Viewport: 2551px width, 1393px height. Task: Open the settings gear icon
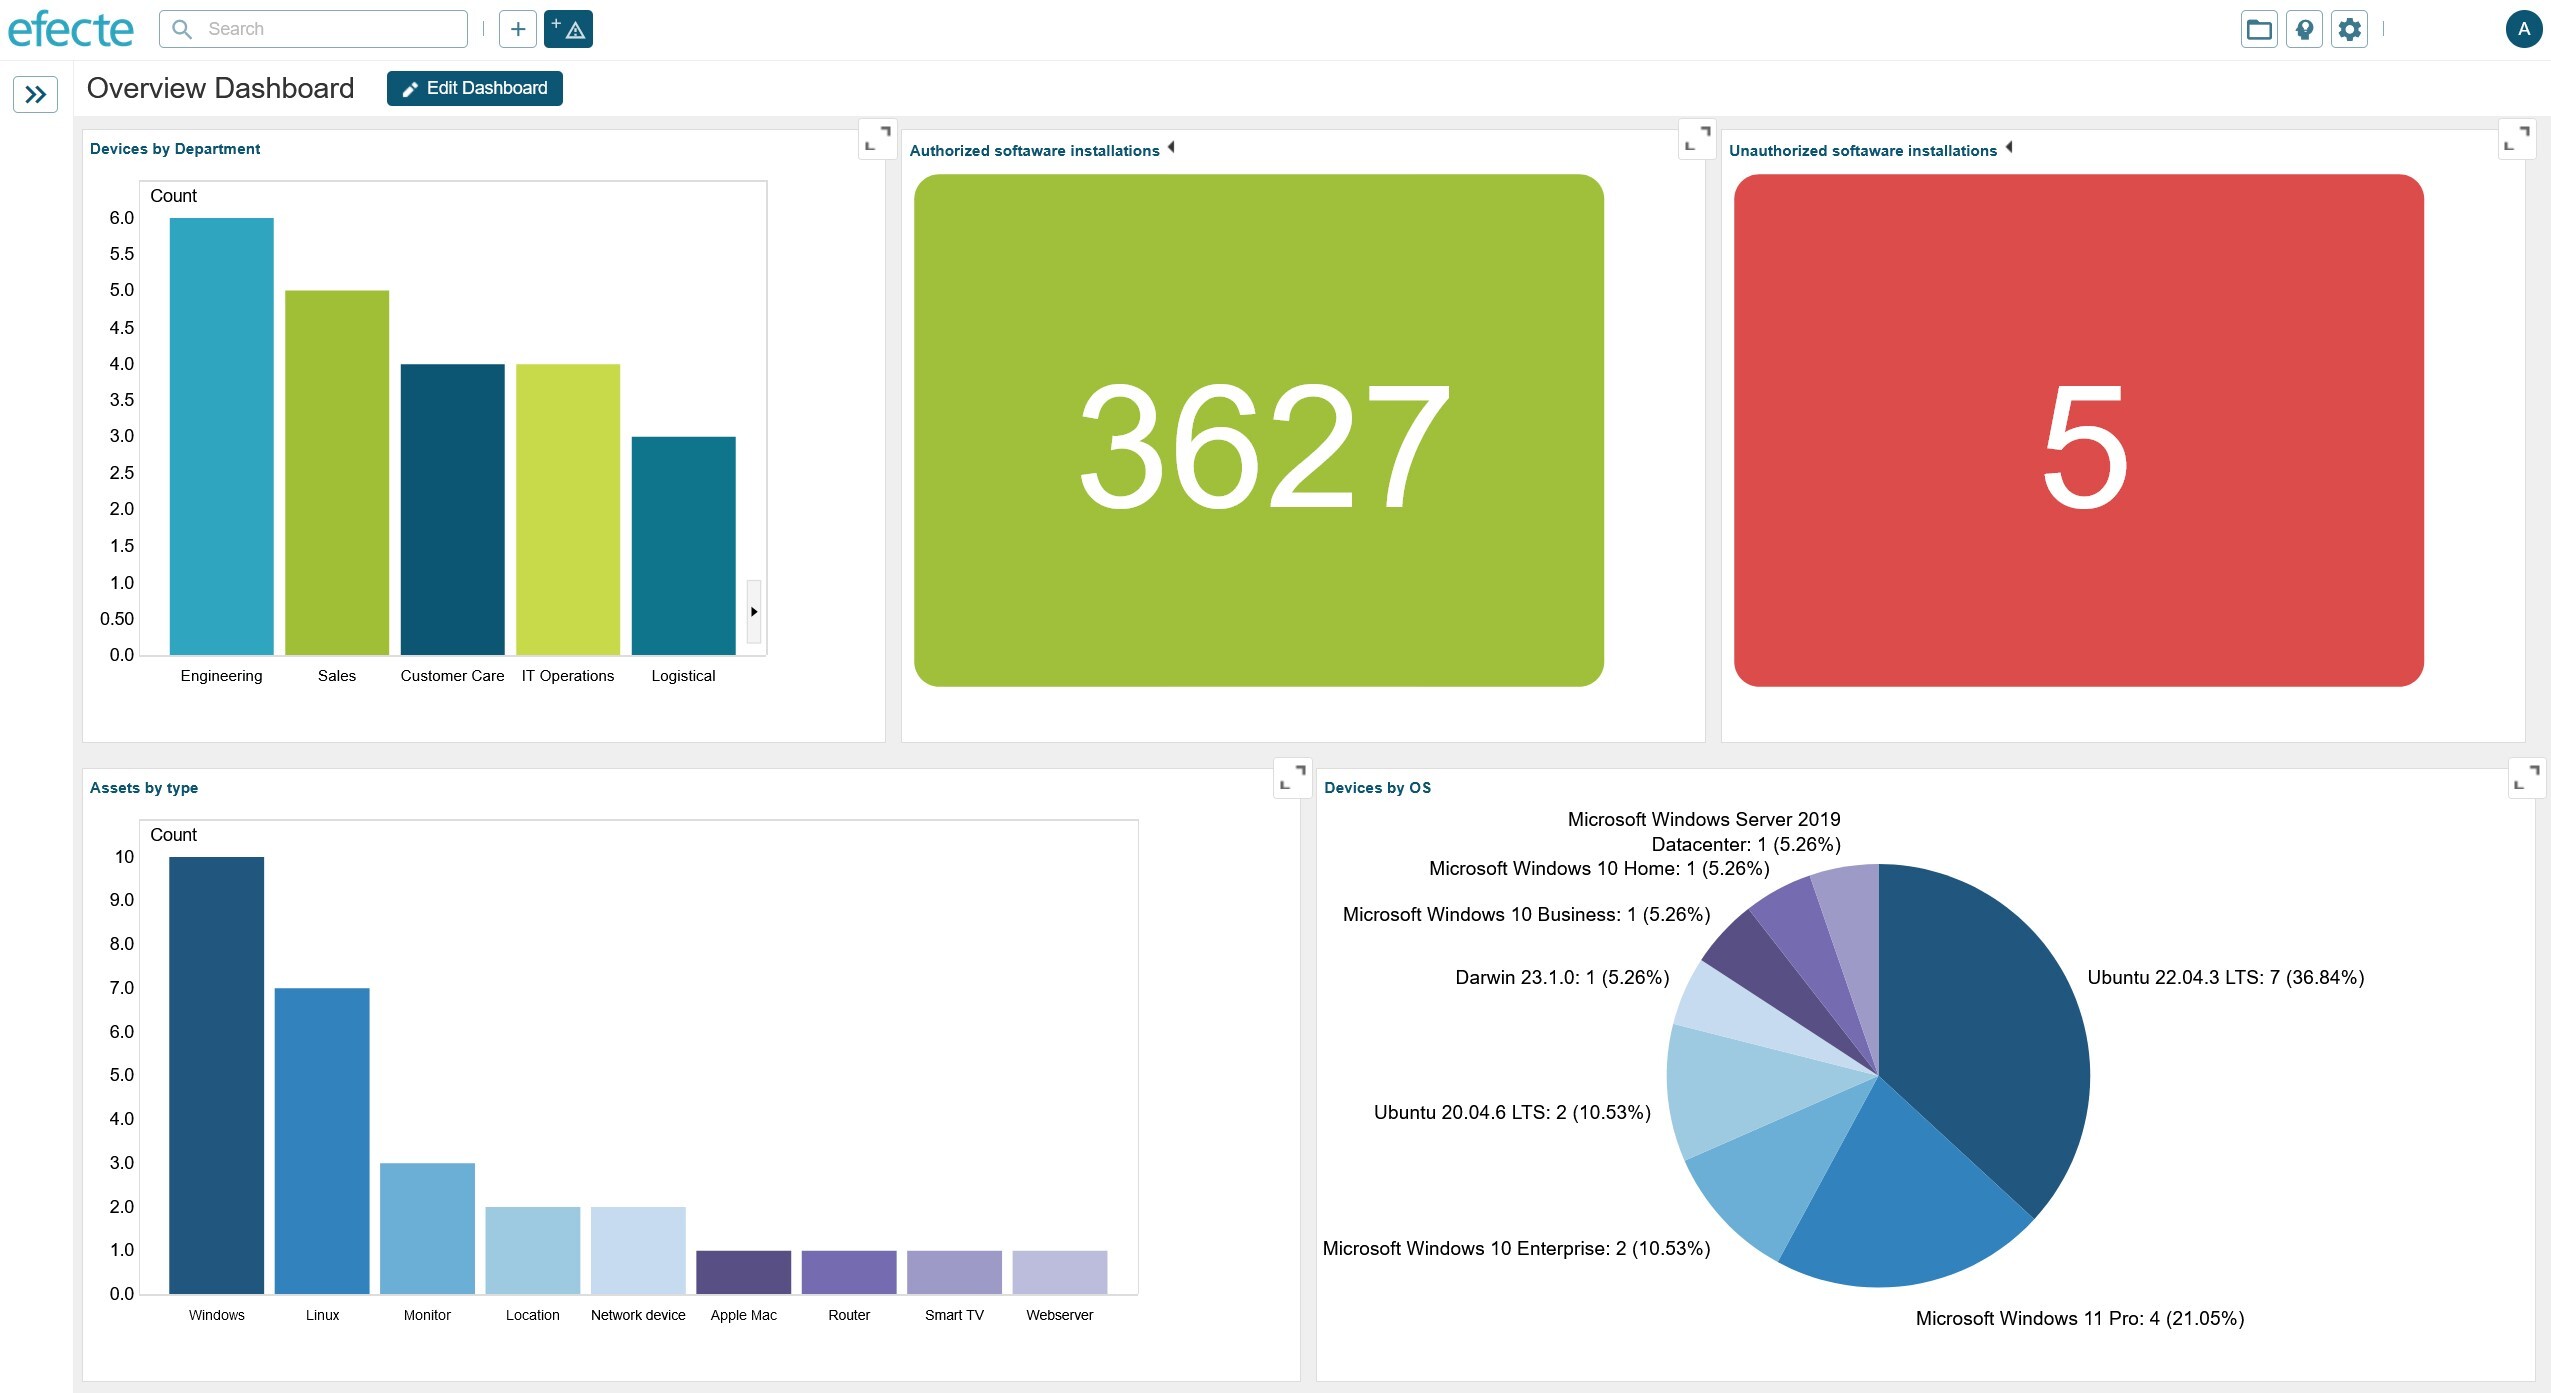[2349, 29]
